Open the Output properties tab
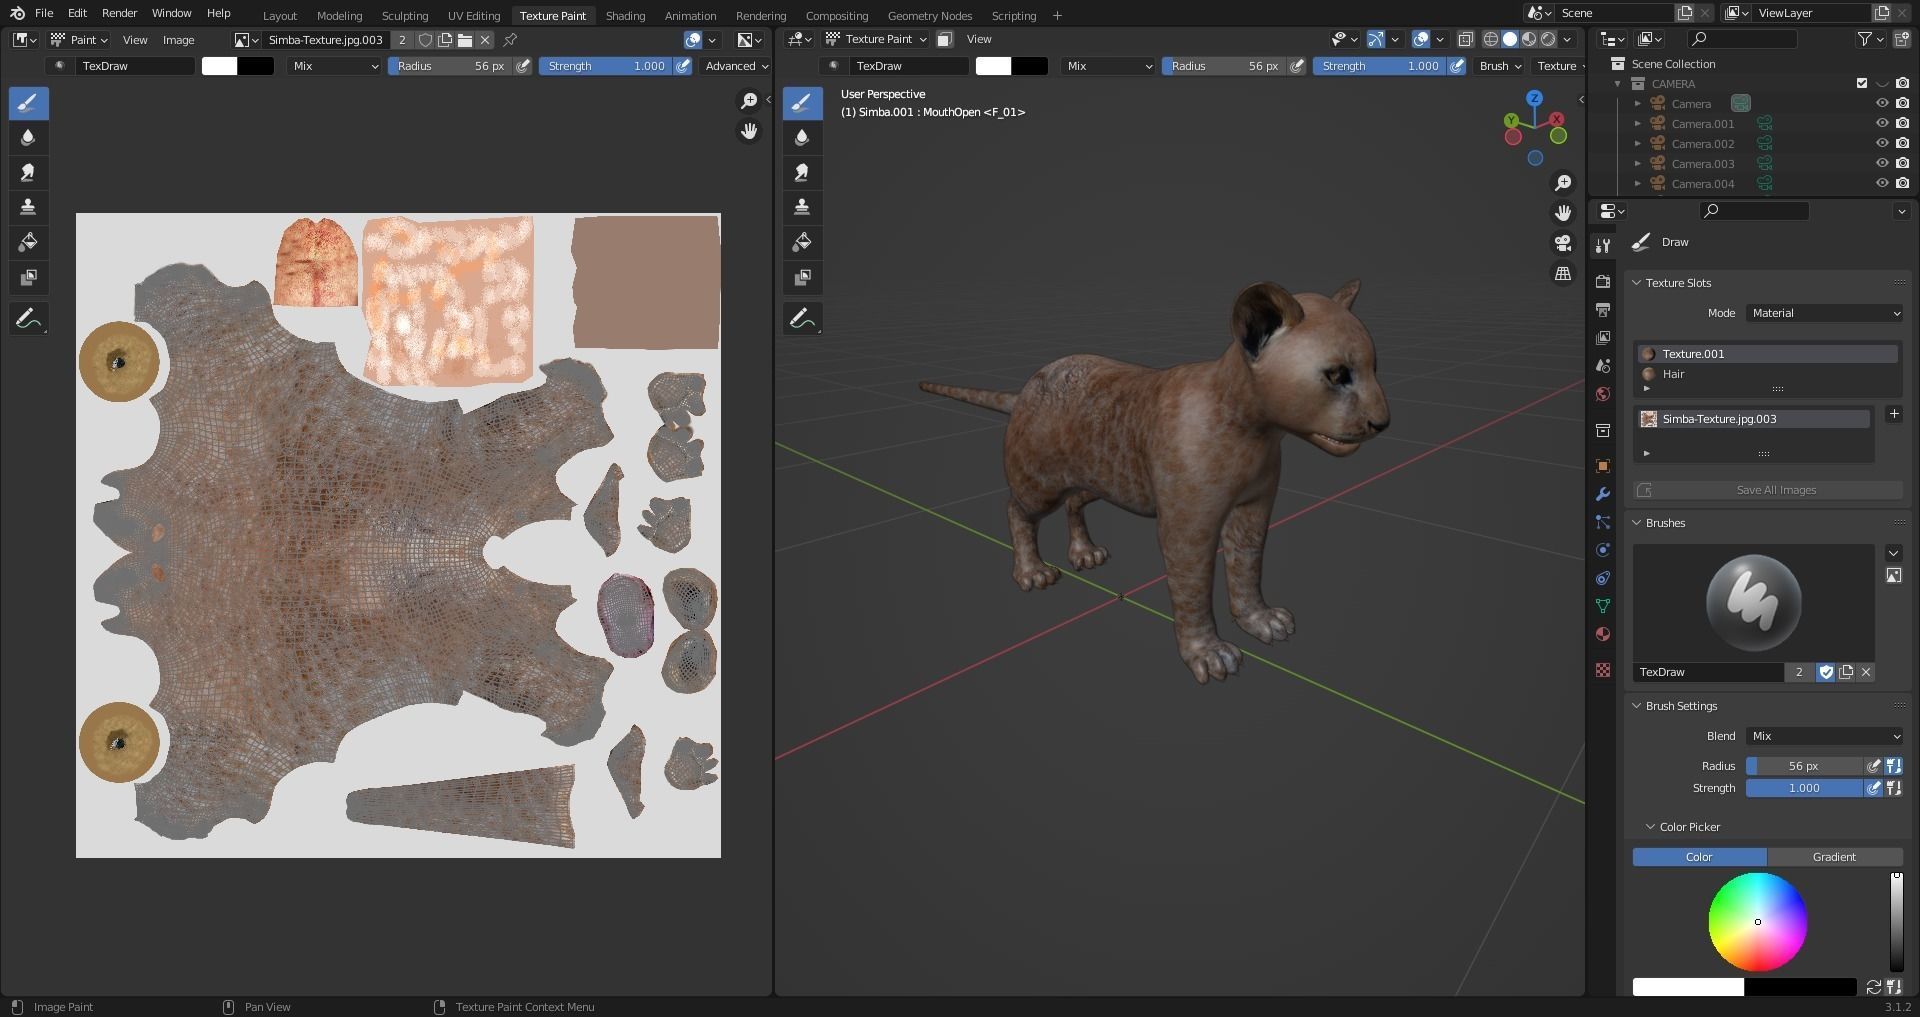Screen dimensions: 1920x1017 point(1603,310)
